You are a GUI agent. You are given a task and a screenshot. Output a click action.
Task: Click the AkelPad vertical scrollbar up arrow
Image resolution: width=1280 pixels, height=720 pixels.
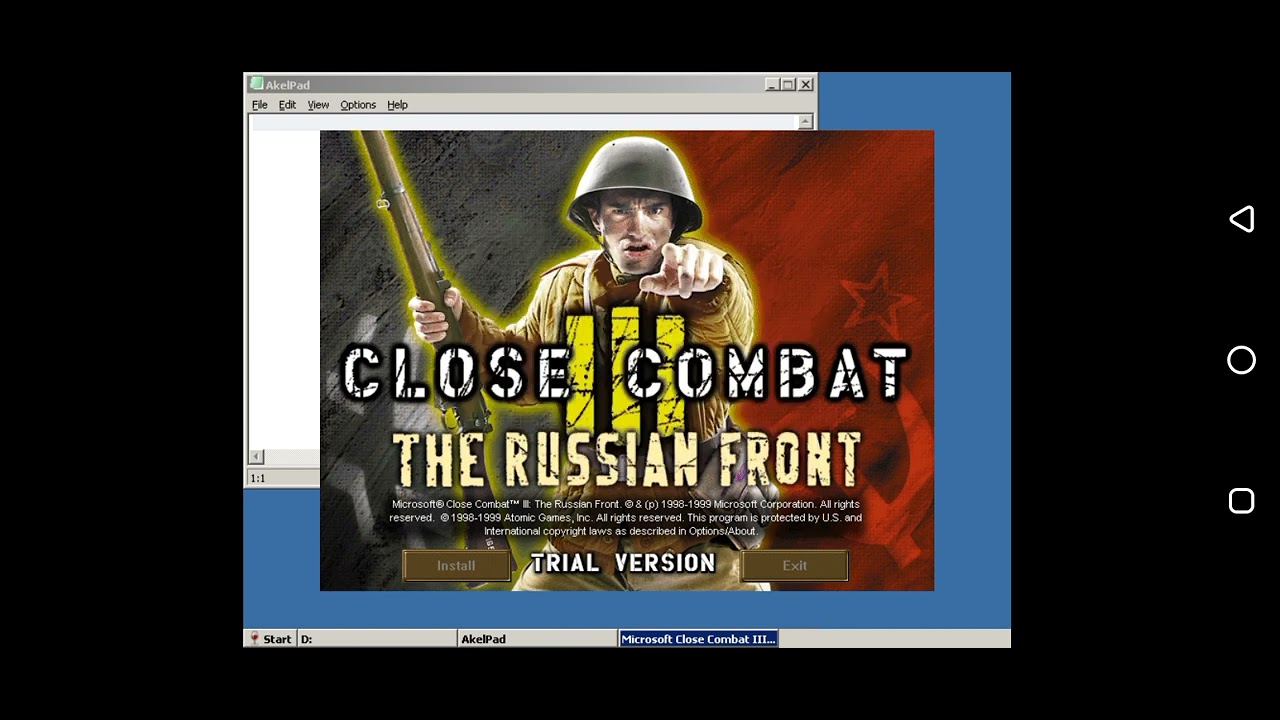[x=806, y=122]
